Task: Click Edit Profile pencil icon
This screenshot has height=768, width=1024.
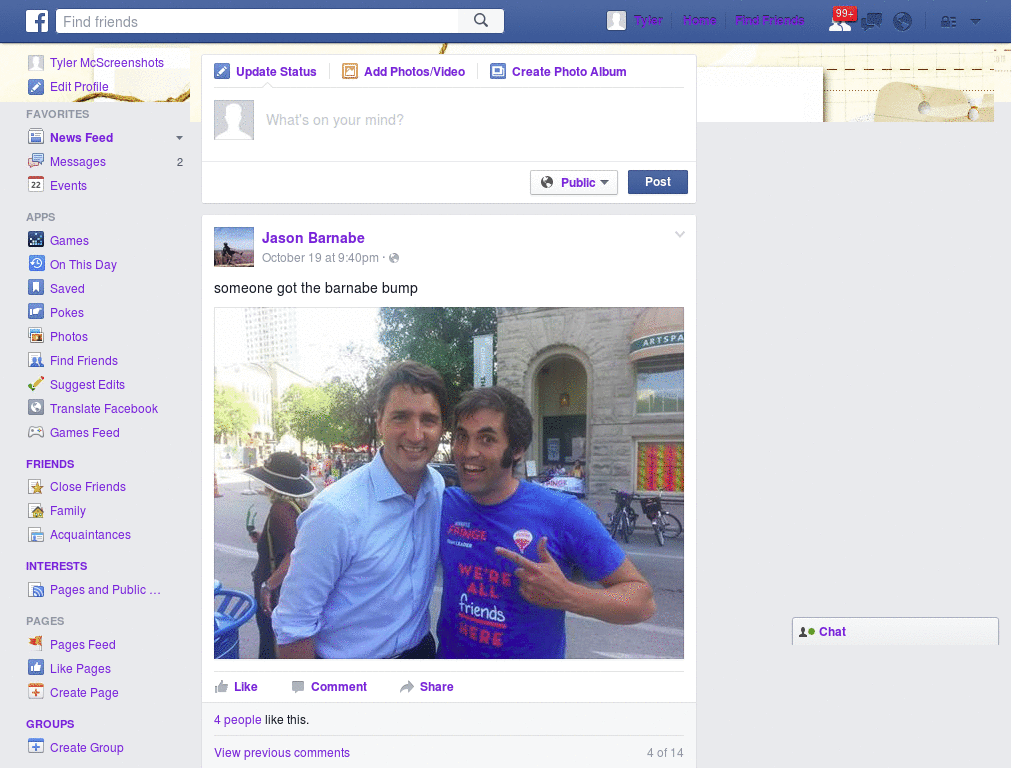Action: click(x=36, y=87)
